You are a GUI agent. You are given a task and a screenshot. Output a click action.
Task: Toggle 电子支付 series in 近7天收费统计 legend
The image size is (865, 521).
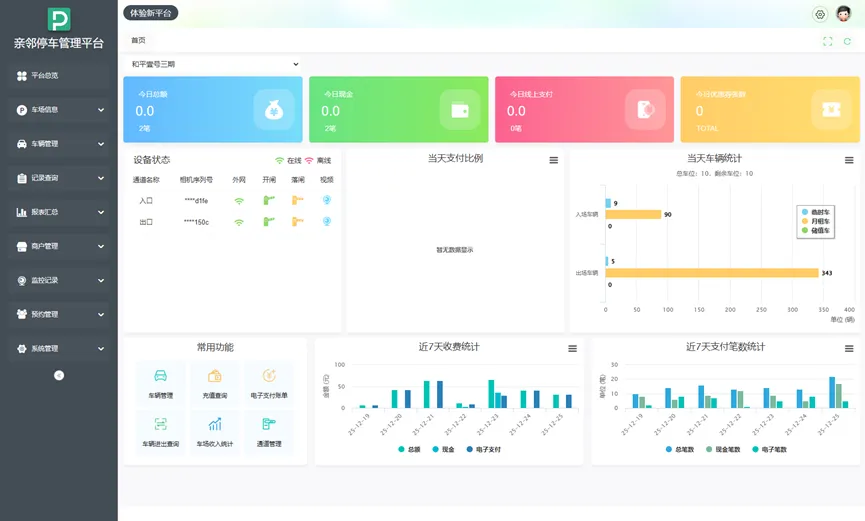point(484,449)
